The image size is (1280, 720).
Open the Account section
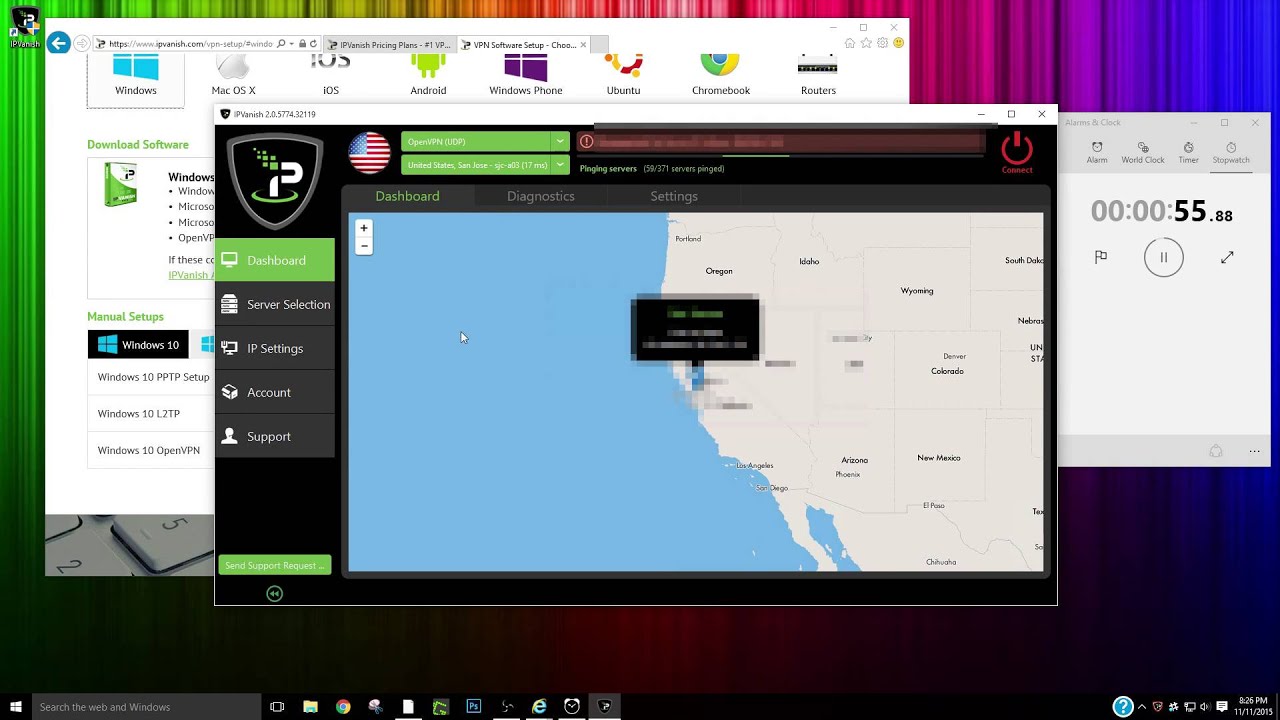click(x=275, y=392)
